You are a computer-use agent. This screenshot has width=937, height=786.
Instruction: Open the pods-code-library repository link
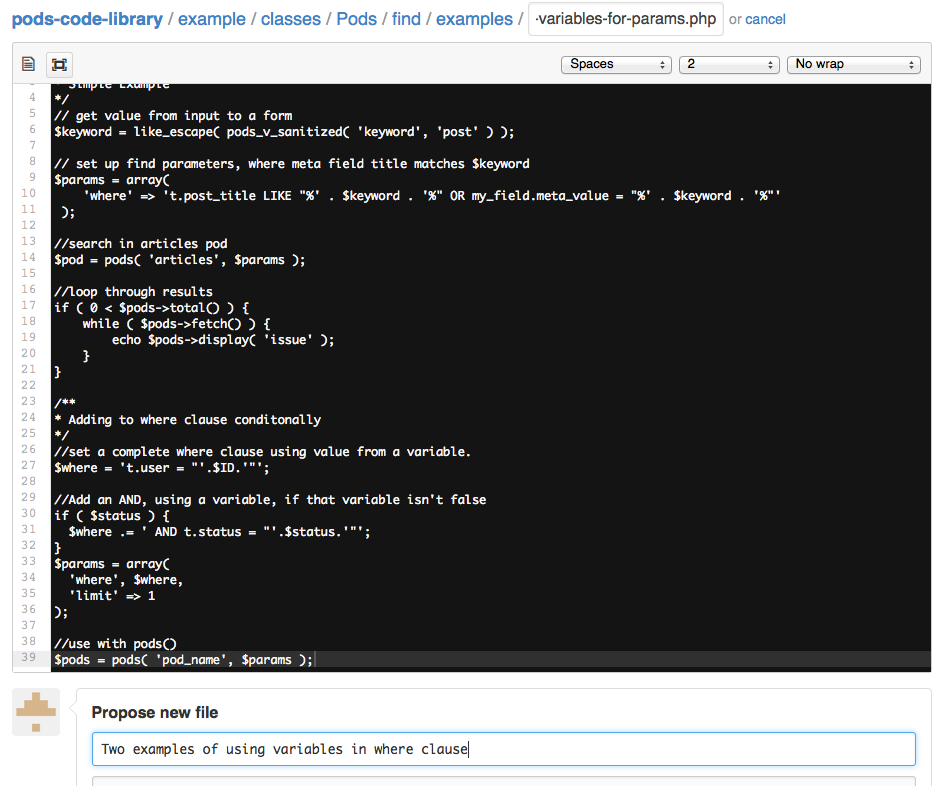[87, 19]
